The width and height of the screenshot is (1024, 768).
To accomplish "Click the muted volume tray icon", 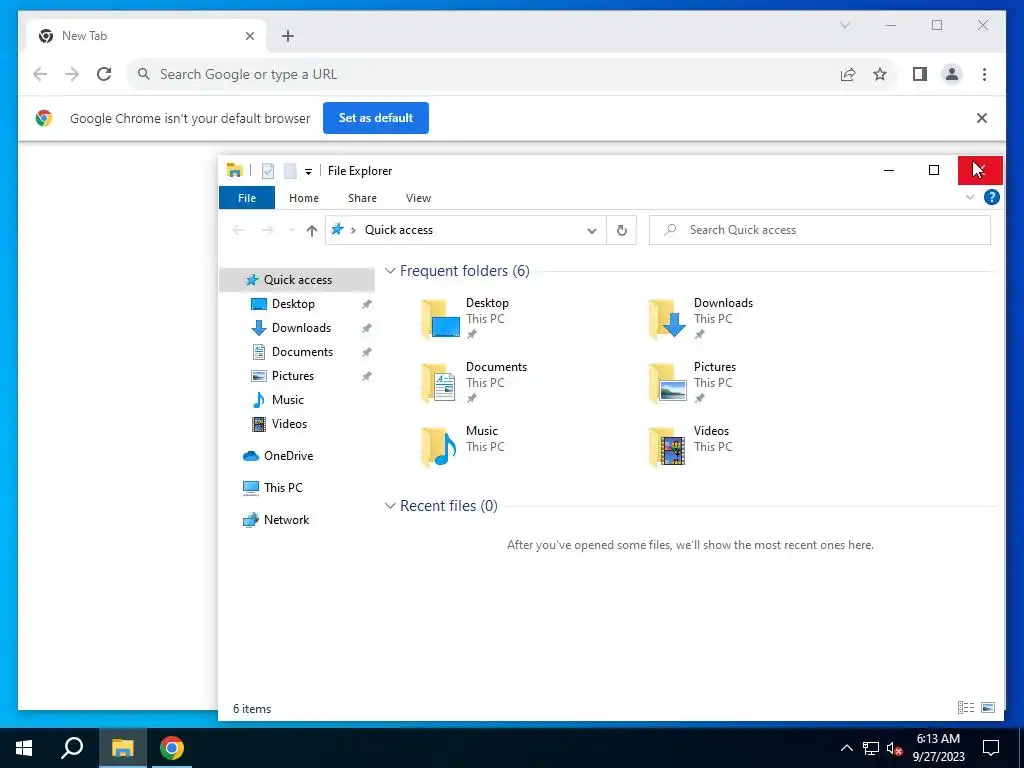I will [894, 748].
